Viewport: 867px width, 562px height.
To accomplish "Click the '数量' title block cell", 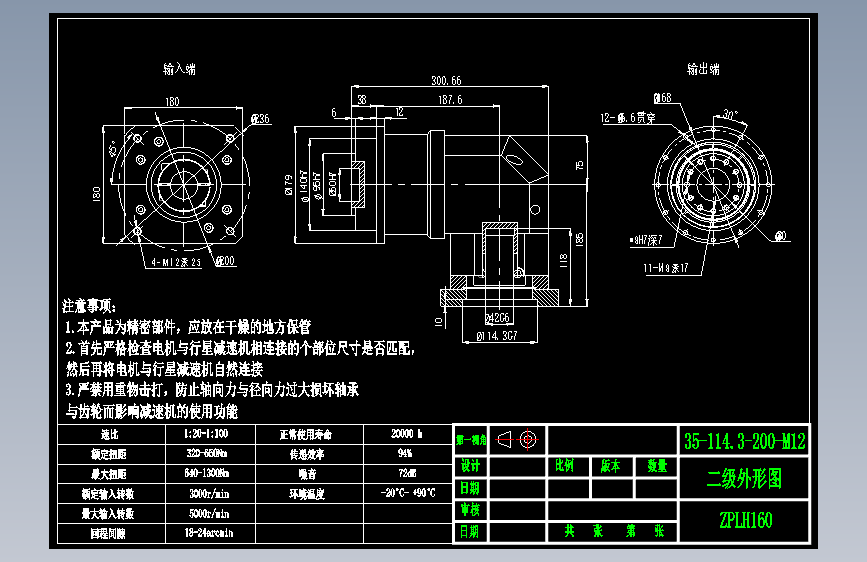I will pyautogui.click(x=657, y=466).
